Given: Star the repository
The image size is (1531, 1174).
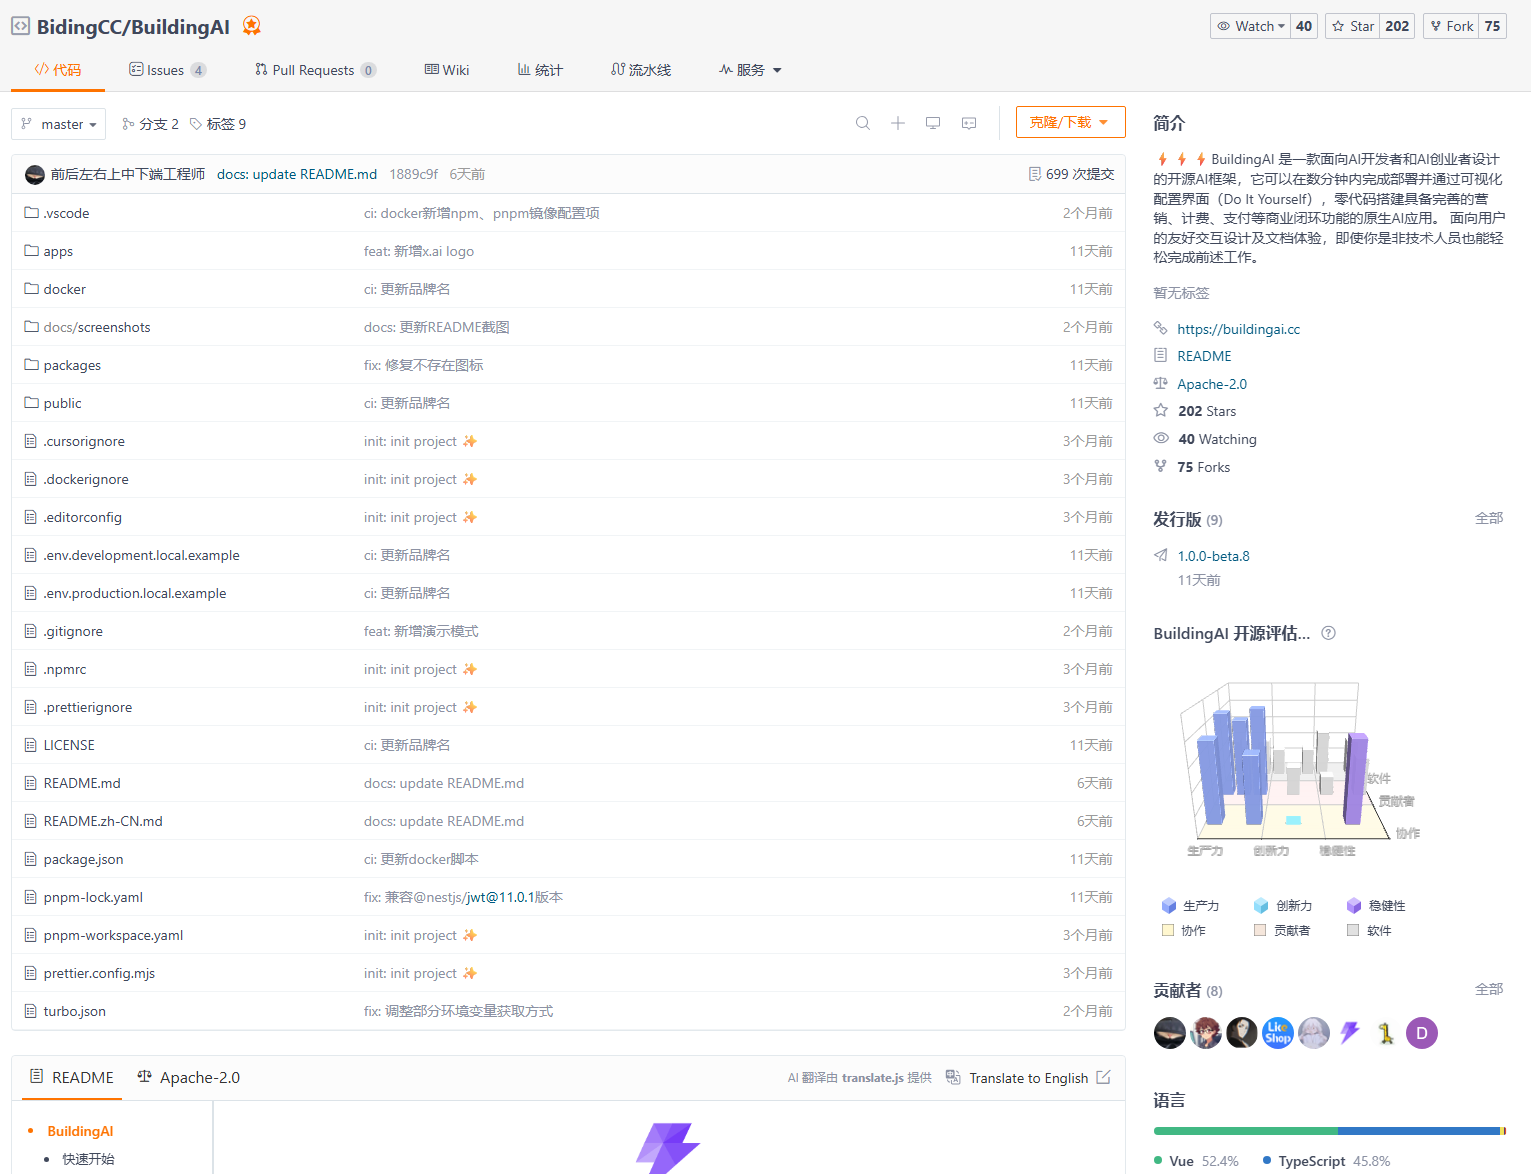Looking at the screenshot, I should (1352, 26).
